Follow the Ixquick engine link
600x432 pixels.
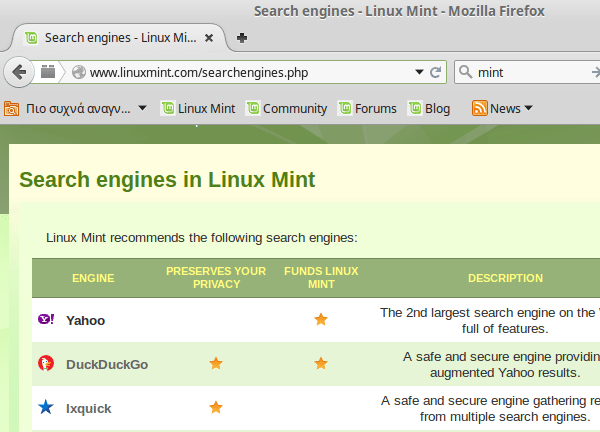[x=88, y=408]
